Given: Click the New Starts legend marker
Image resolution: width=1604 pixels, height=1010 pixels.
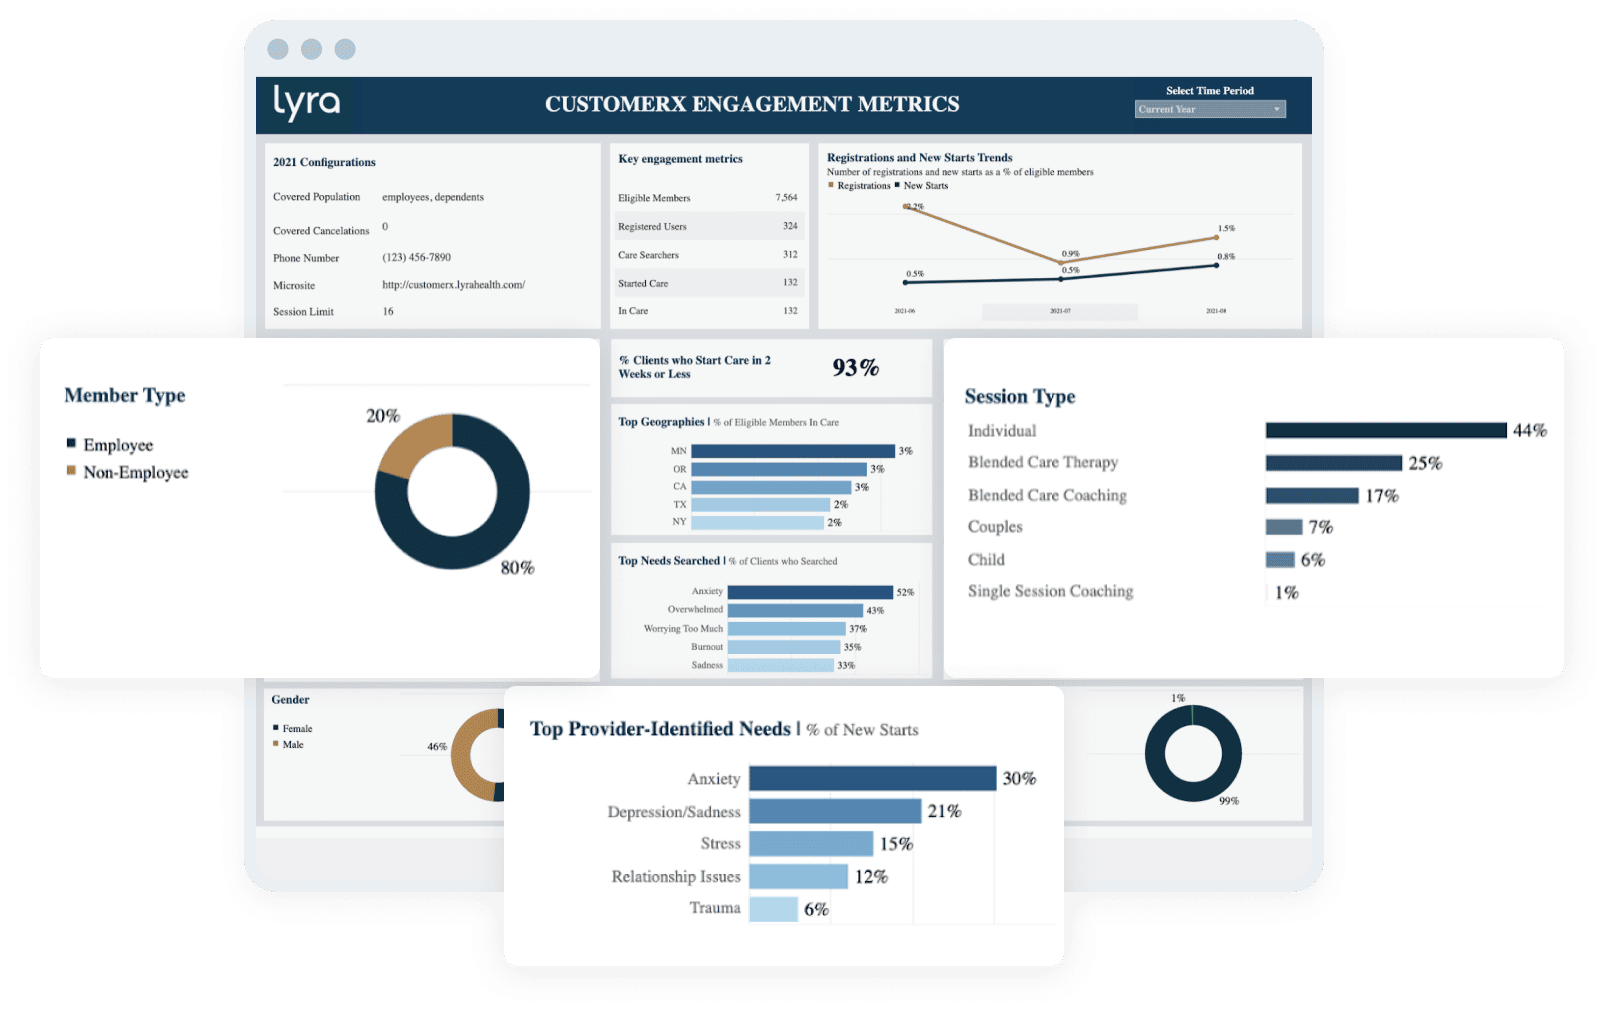Looking at the screenshot, I should tap(897, 185).
